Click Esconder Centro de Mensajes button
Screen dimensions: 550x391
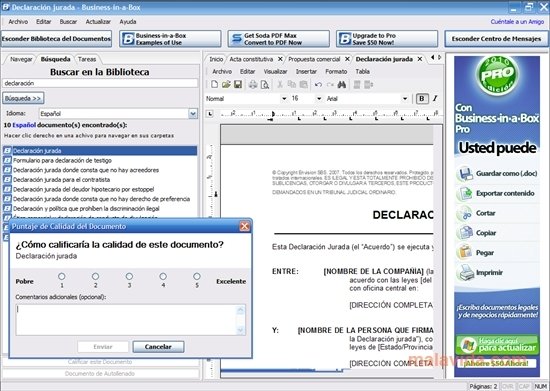[496, 39]
